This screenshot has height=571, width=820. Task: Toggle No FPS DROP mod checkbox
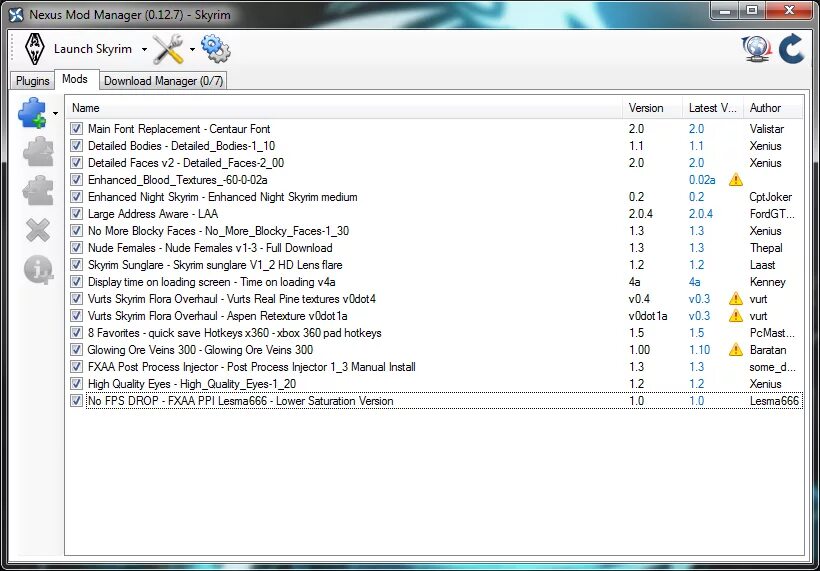point(76,401)
